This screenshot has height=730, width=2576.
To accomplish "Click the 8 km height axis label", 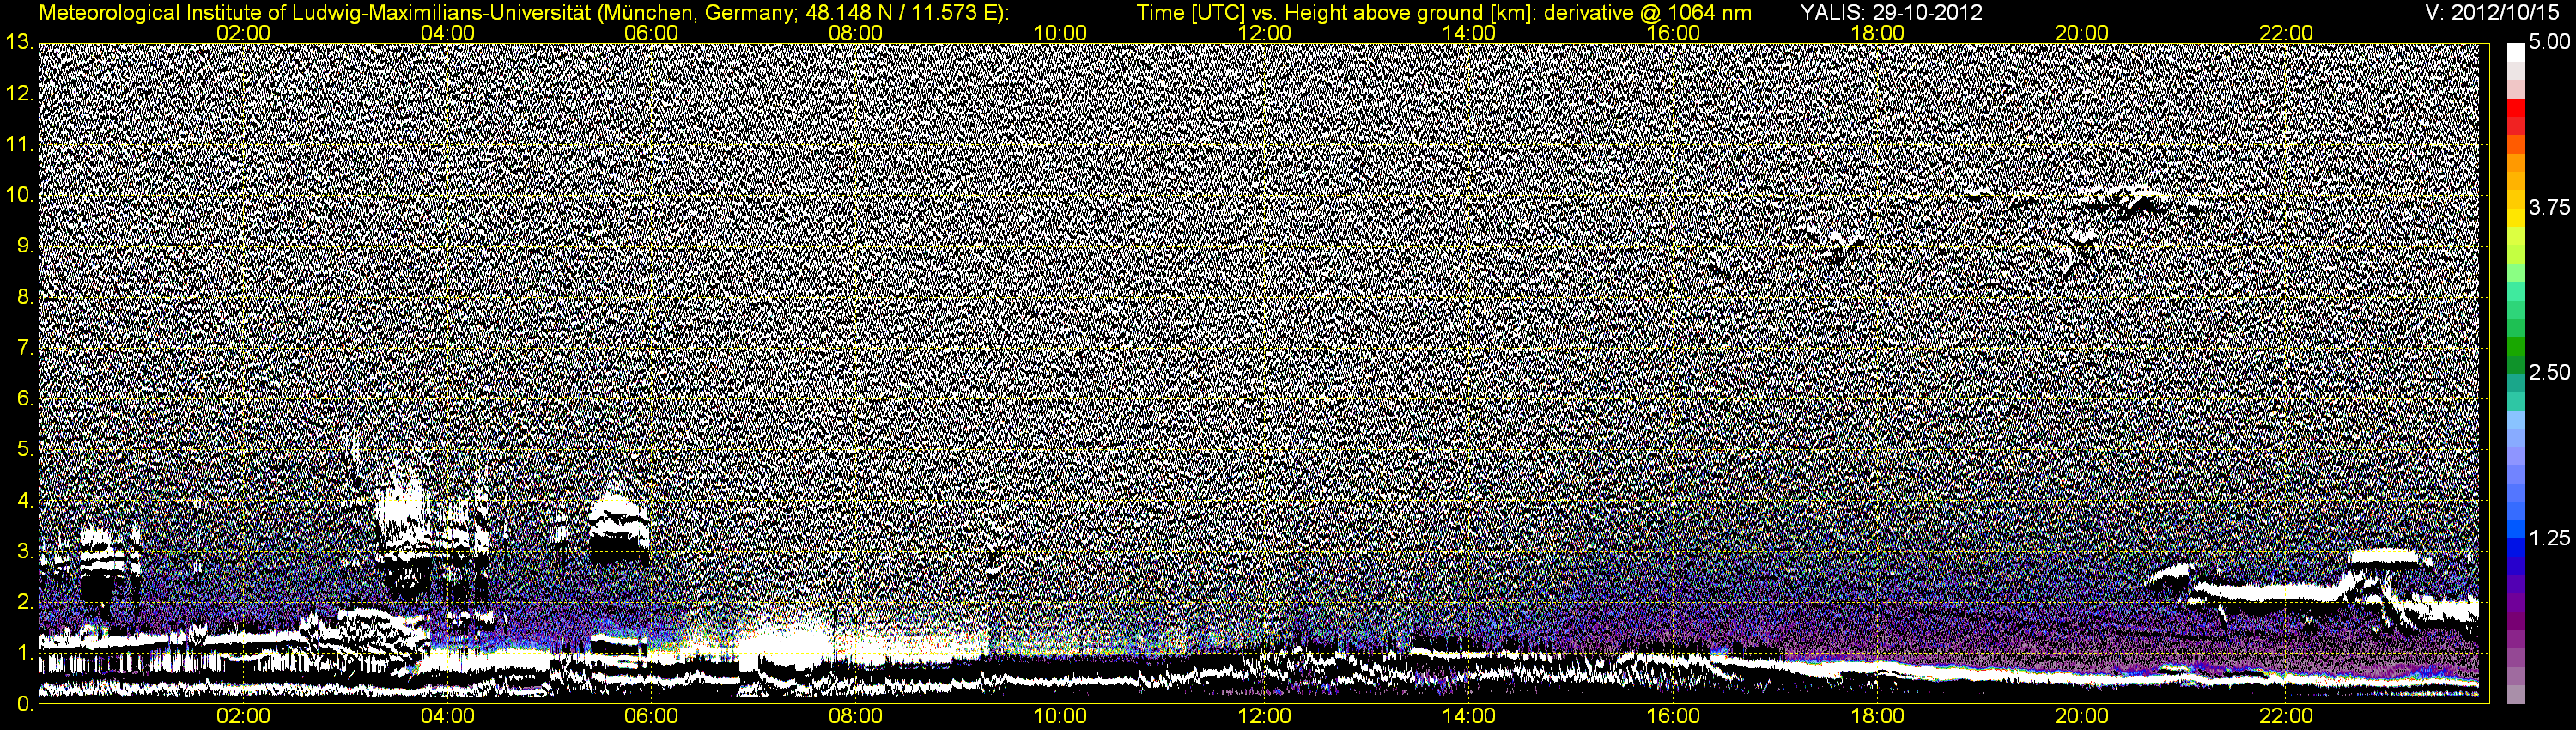I will pos(24,297).
